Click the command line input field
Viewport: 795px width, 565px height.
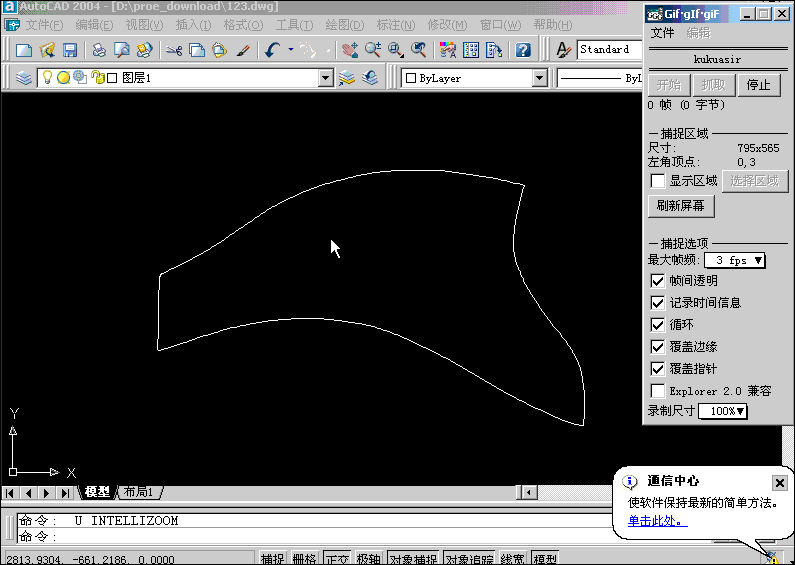[314, 536]
